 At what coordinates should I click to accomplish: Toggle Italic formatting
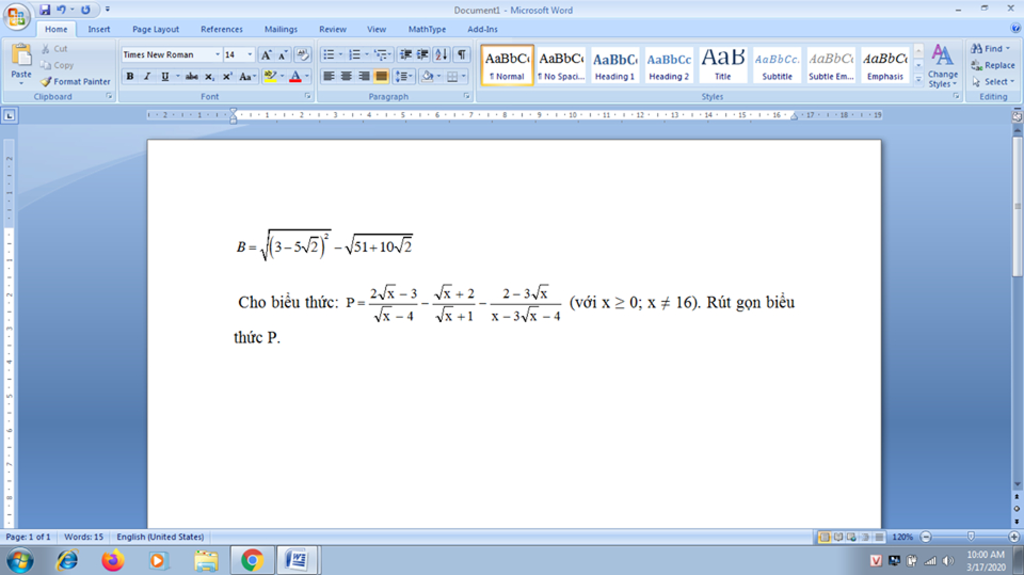(147, 76)
